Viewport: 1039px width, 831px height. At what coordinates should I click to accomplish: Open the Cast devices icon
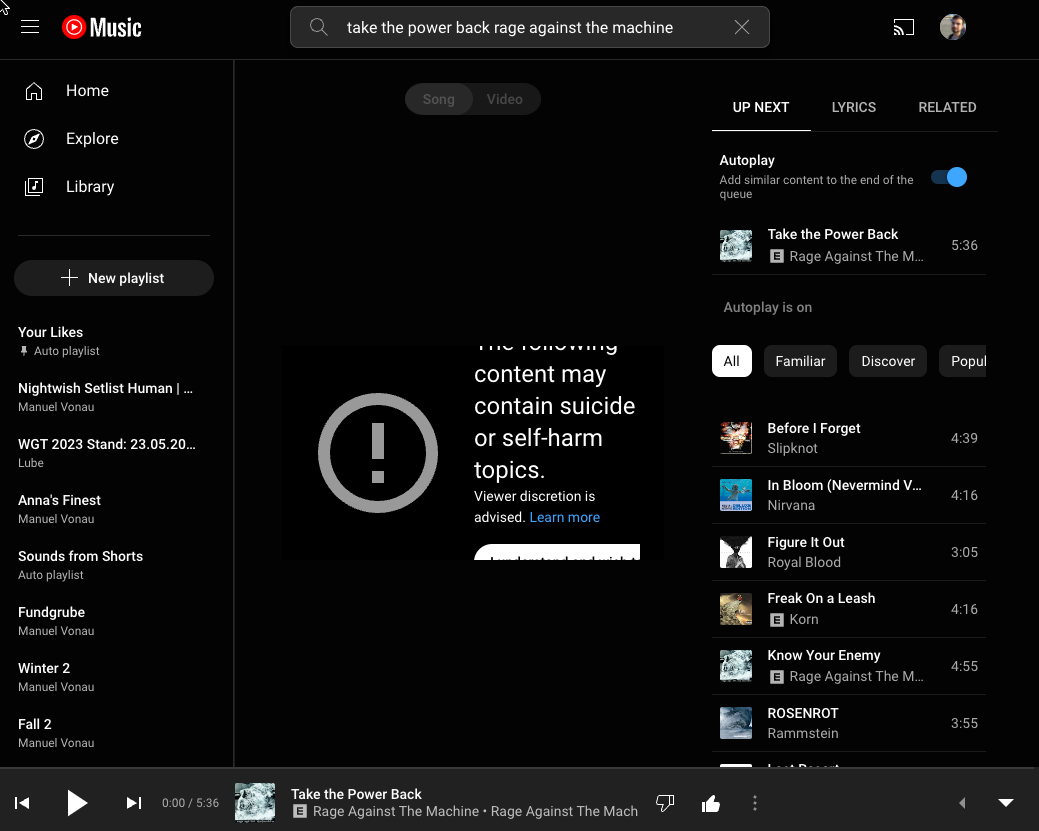904,27
